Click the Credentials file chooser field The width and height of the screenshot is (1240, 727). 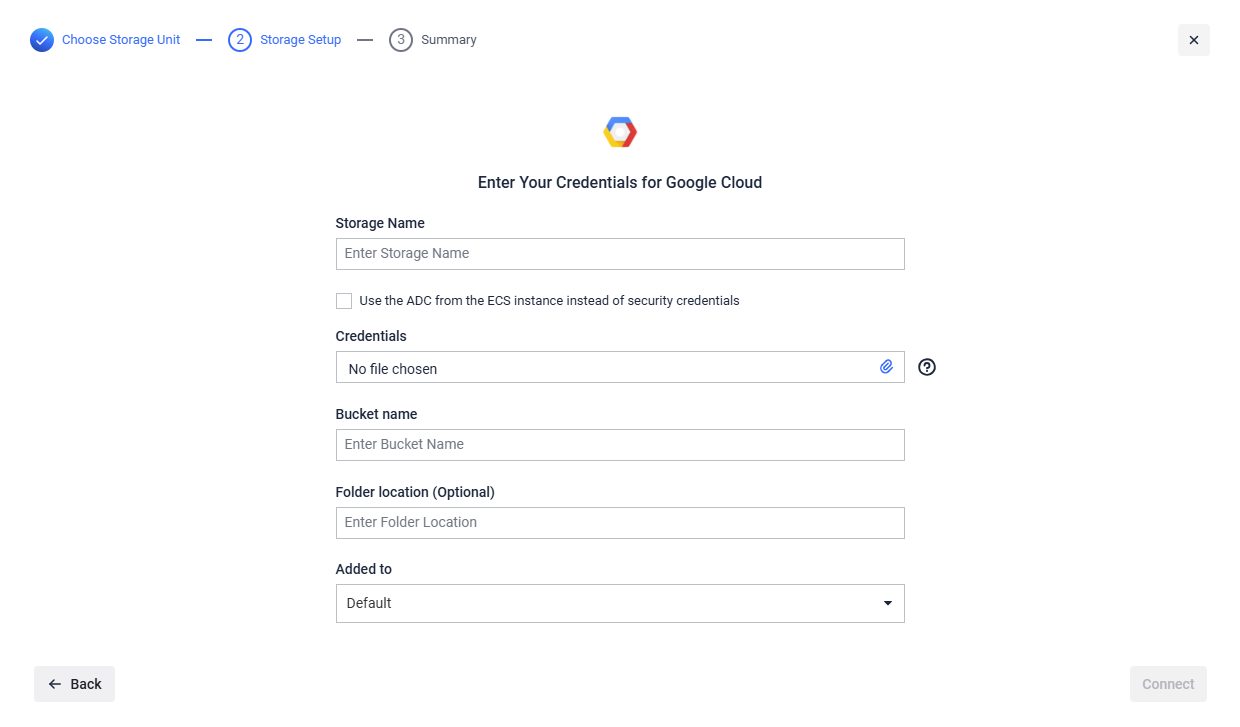click(620, 367)
